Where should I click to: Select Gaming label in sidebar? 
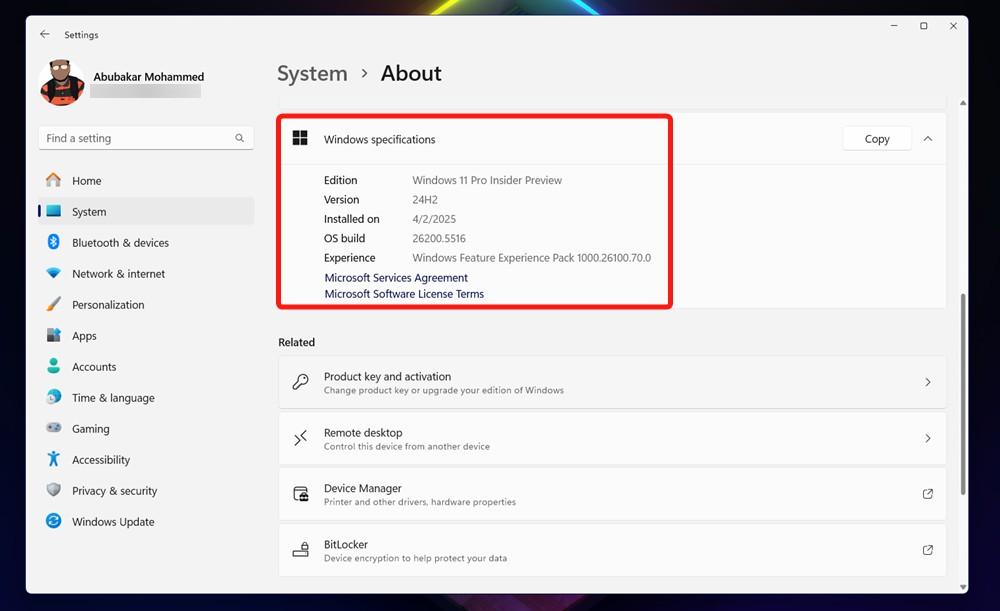pyautogui.click(x=91, y=429)
